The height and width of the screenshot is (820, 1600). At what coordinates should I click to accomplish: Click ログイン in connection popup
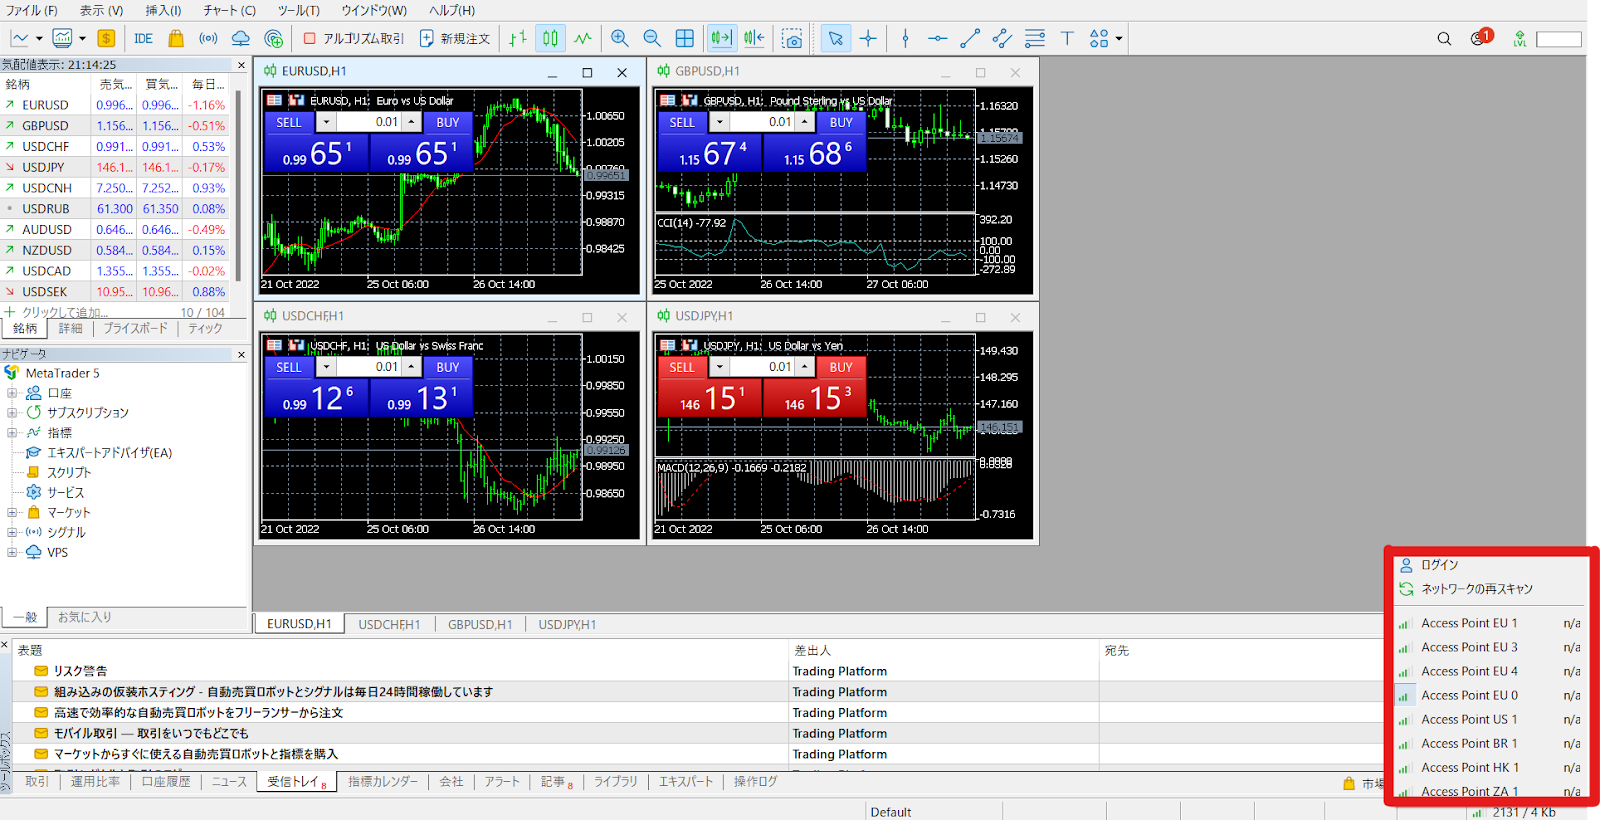coord(1439,565)
